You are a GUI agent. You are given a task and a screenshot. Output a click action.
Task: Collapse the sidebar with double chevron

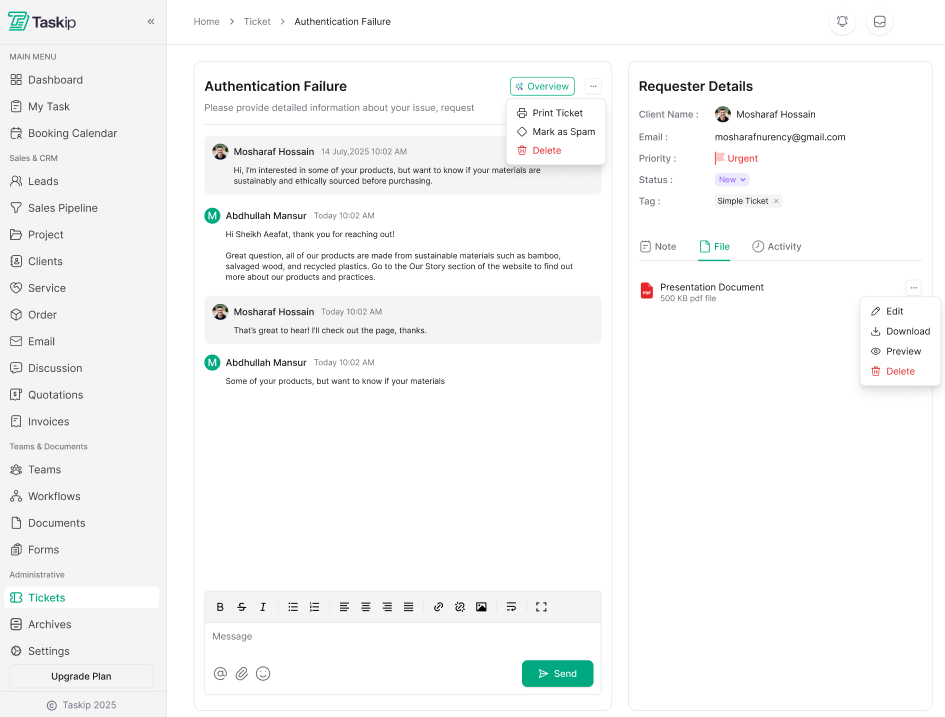pyautogui.click(x=151, y=22)
